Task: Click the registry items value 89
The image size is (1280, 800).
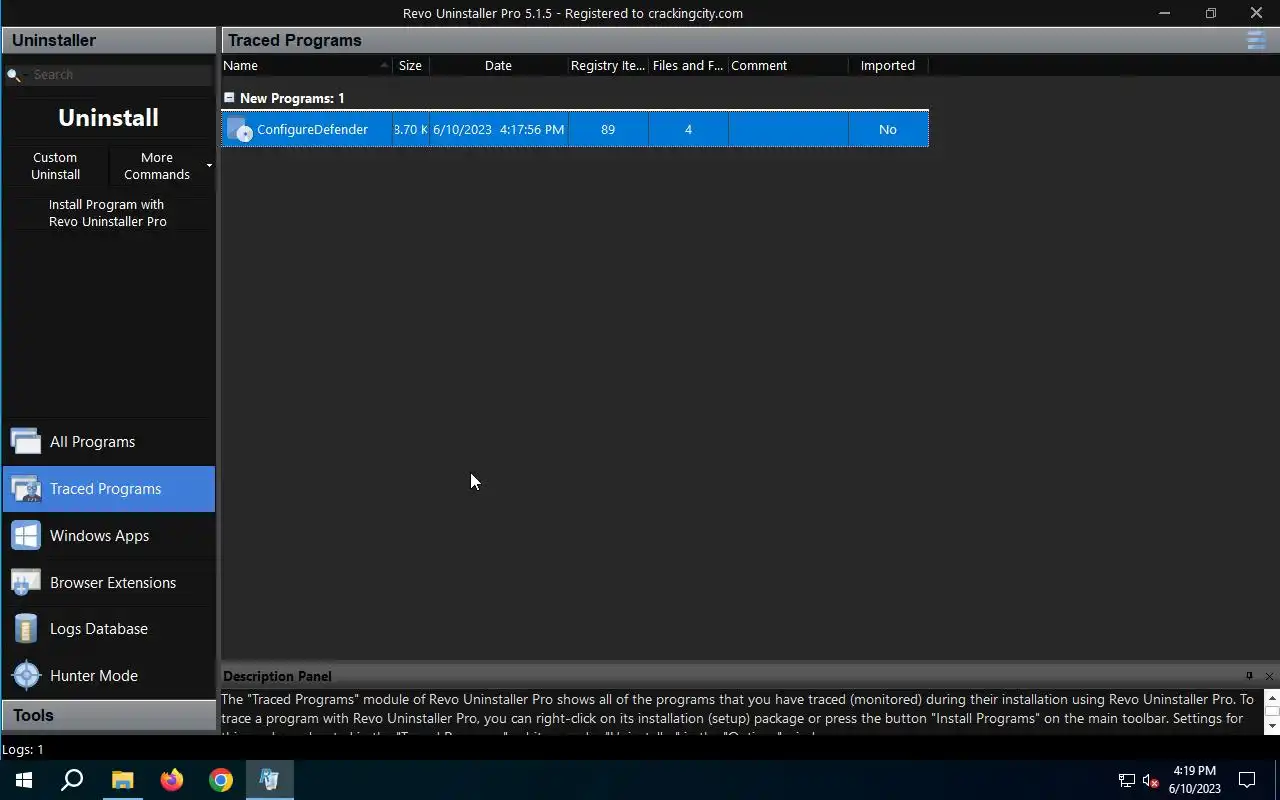Action: [x=608, y=129]
